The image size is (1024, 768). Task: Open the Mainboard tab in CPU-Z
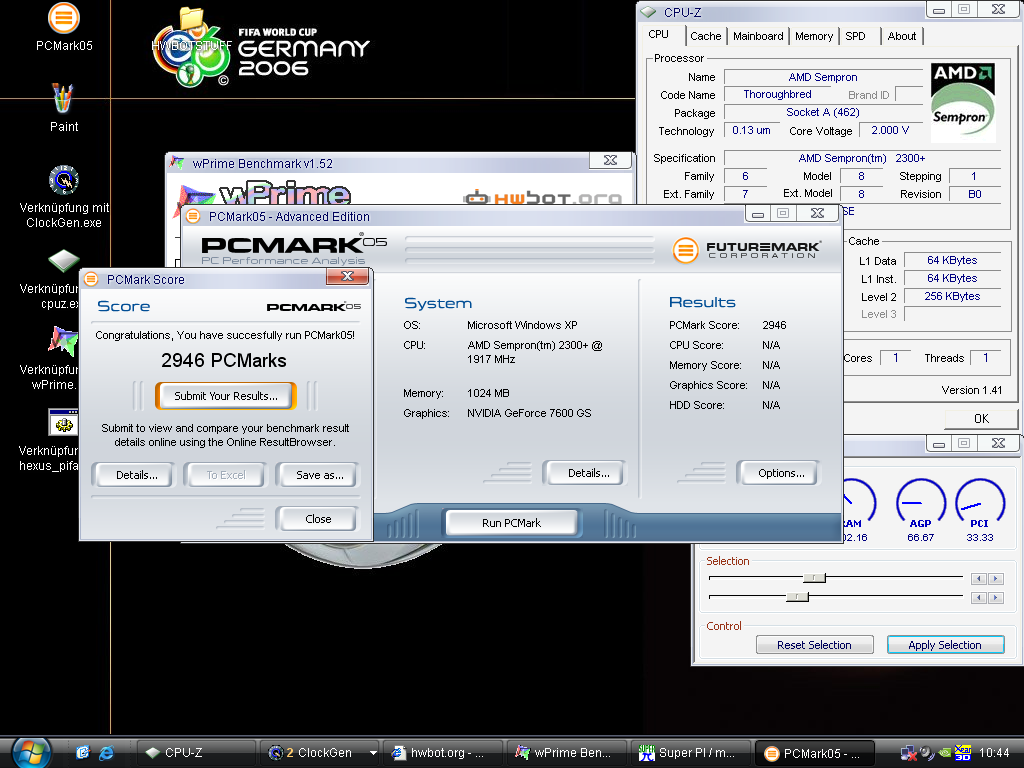click(758, 36)
